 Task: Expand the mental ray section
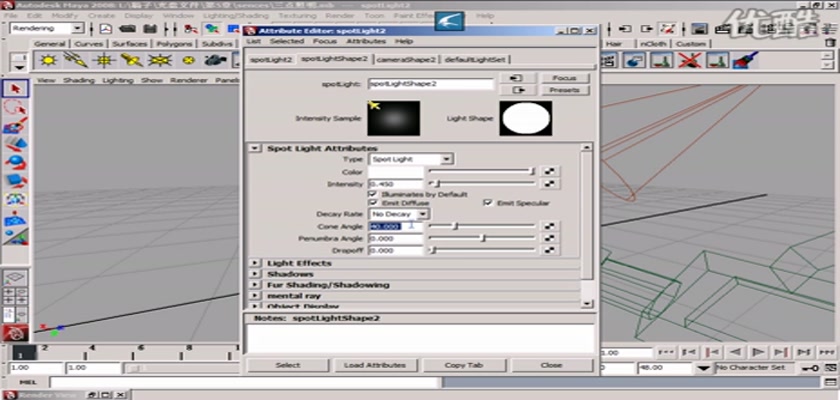[x=256, y=296]
